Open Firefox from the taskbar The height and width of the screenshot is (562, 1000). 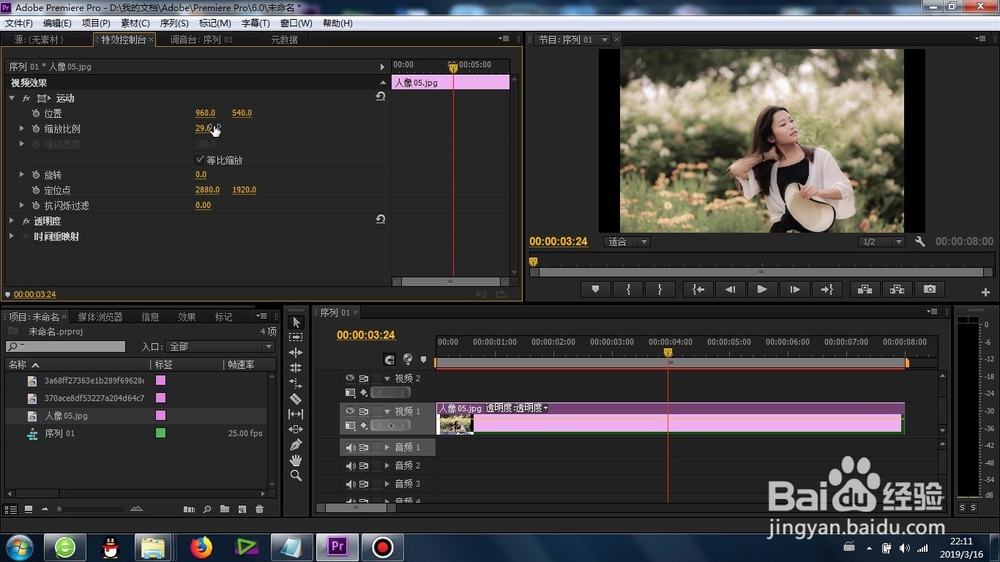pyautogui.click(x=201, y=547)
